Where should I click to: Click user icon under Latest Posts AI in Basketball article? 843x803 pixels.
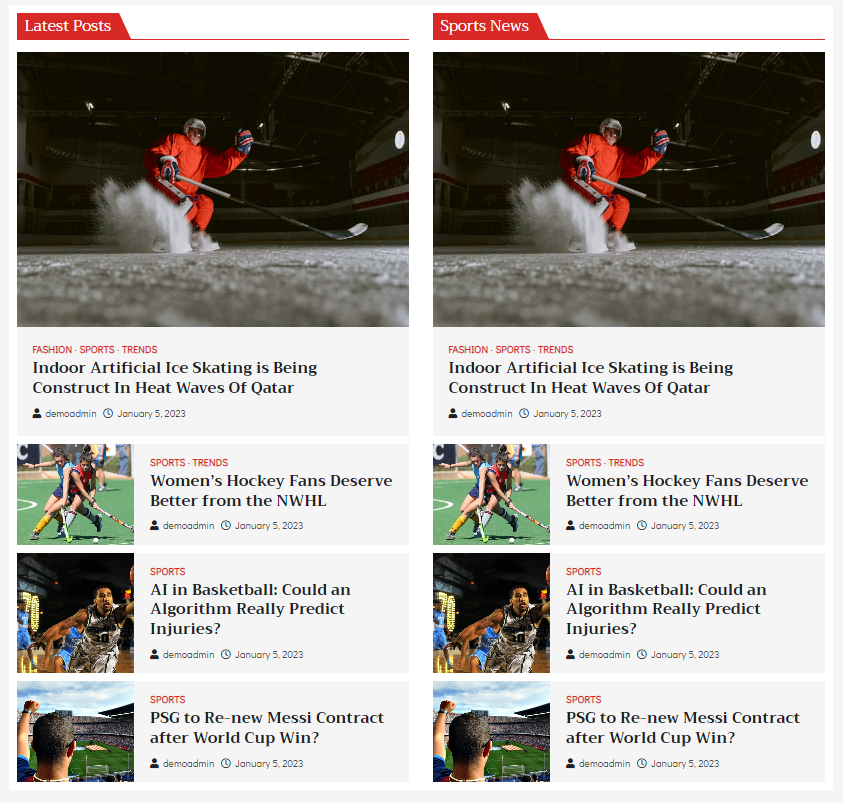pos(154,654)
